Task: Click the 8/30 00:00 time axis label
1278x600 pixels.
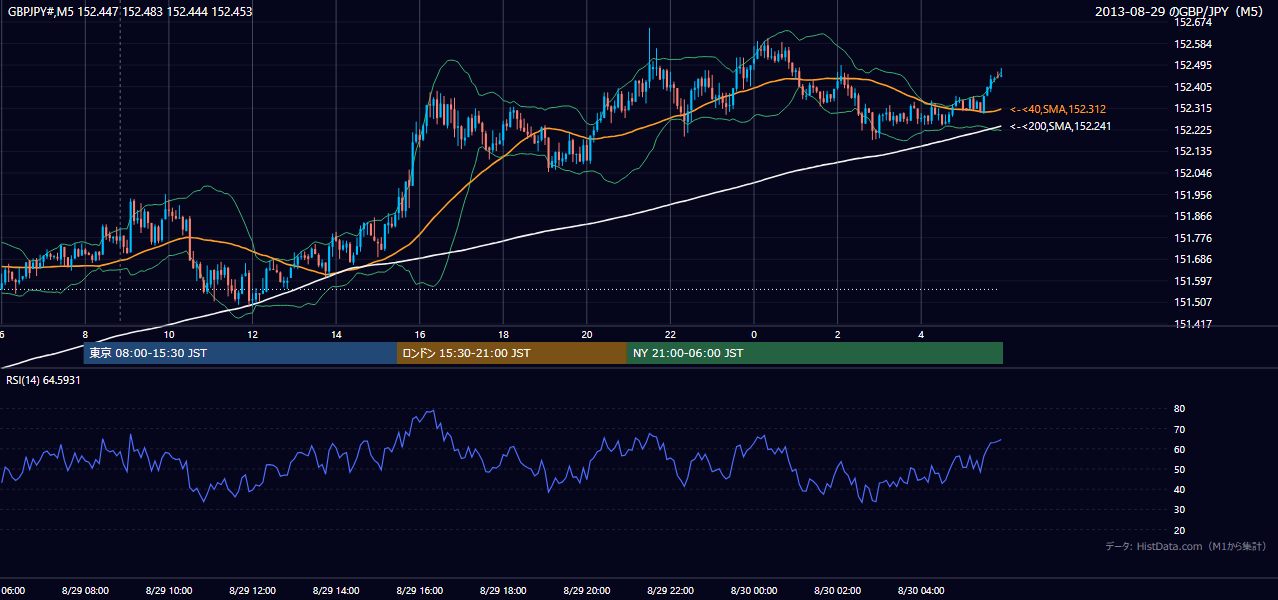Action: point(754,591)
